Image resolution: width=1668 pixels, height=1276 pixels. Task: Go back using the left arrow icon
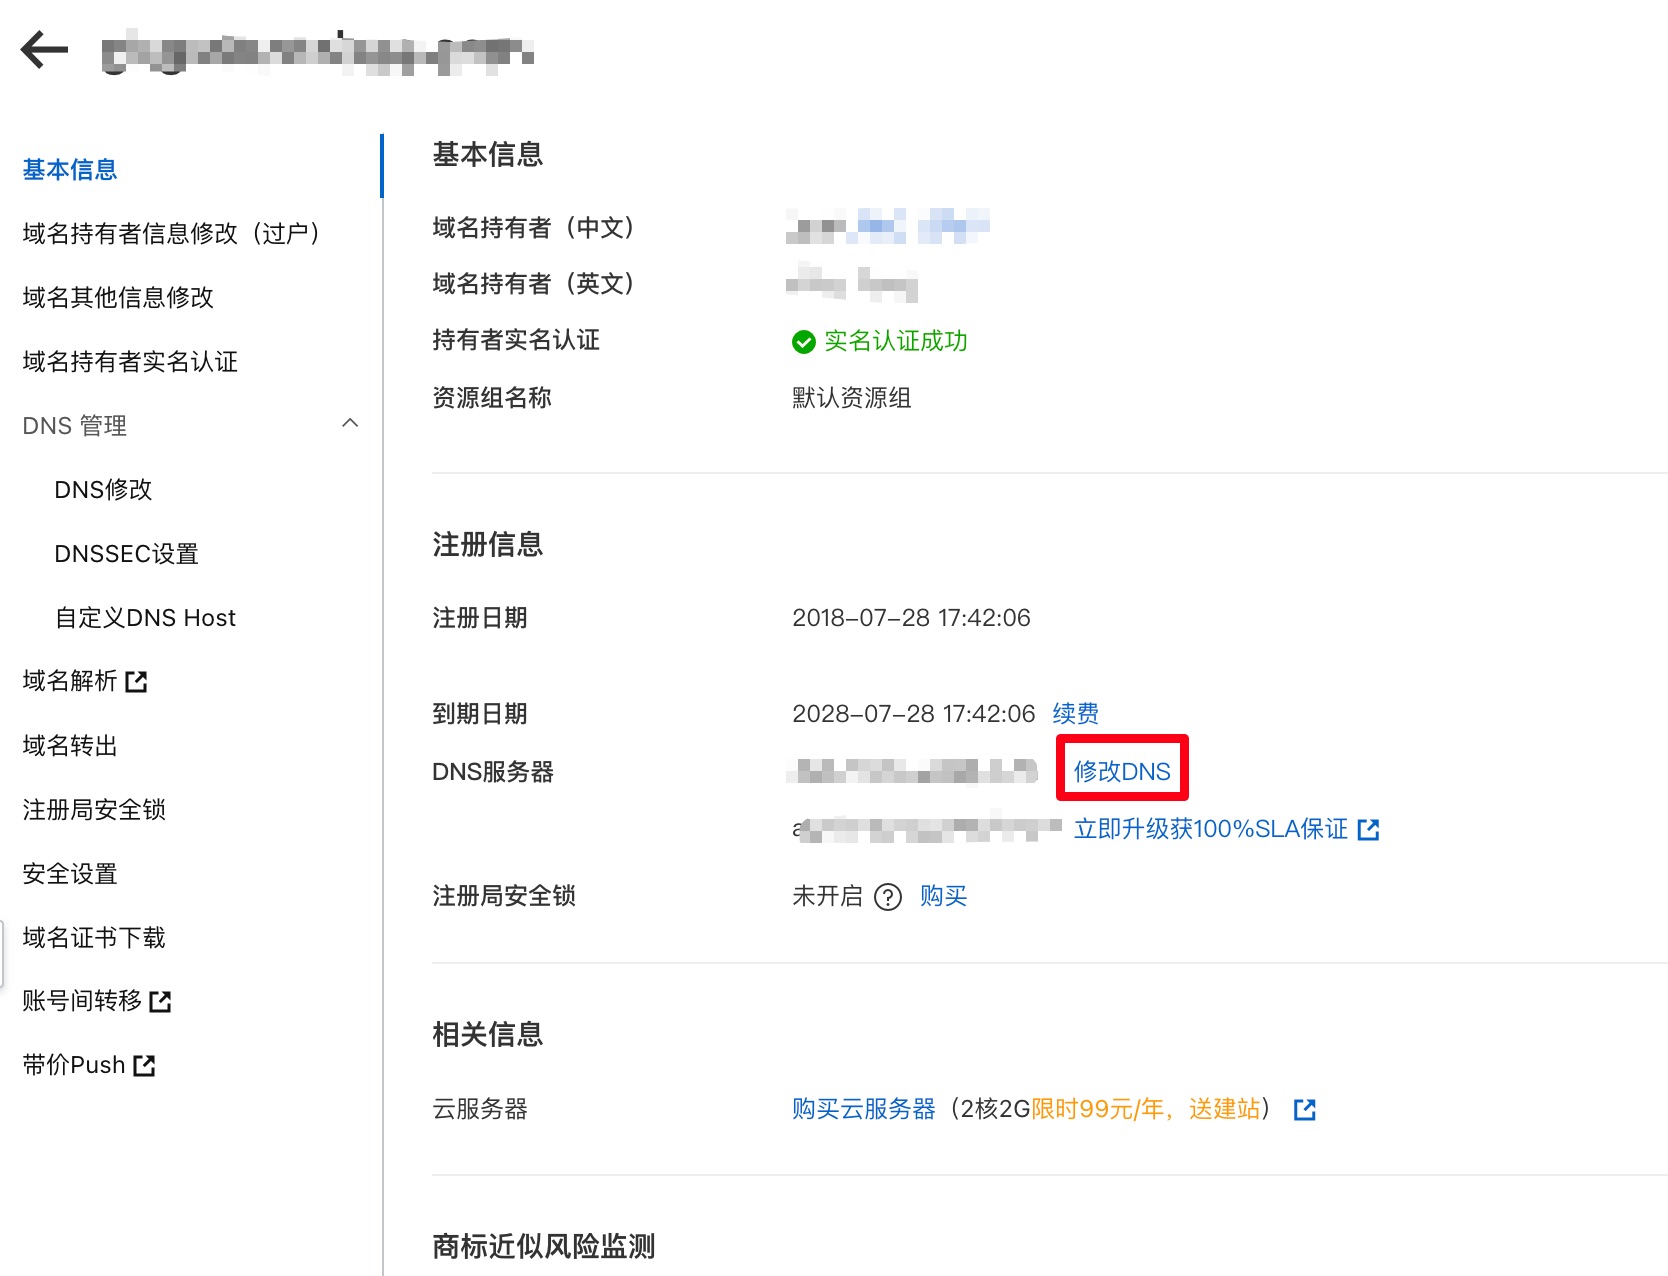point(44,49)
